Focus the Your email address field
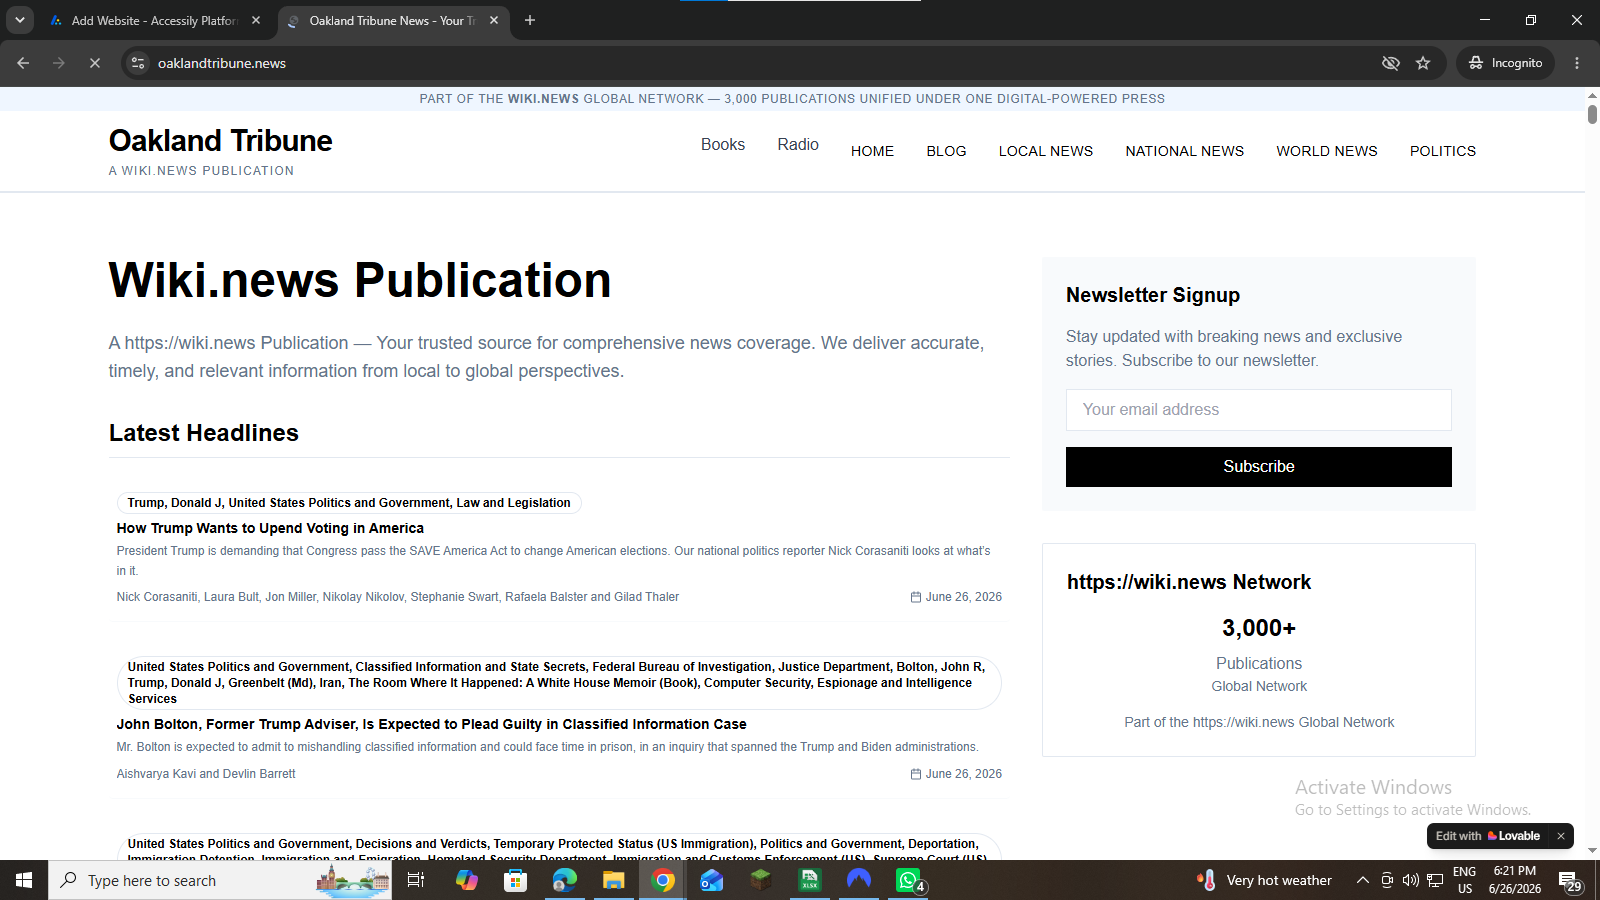 click(x=1259, y=410)
